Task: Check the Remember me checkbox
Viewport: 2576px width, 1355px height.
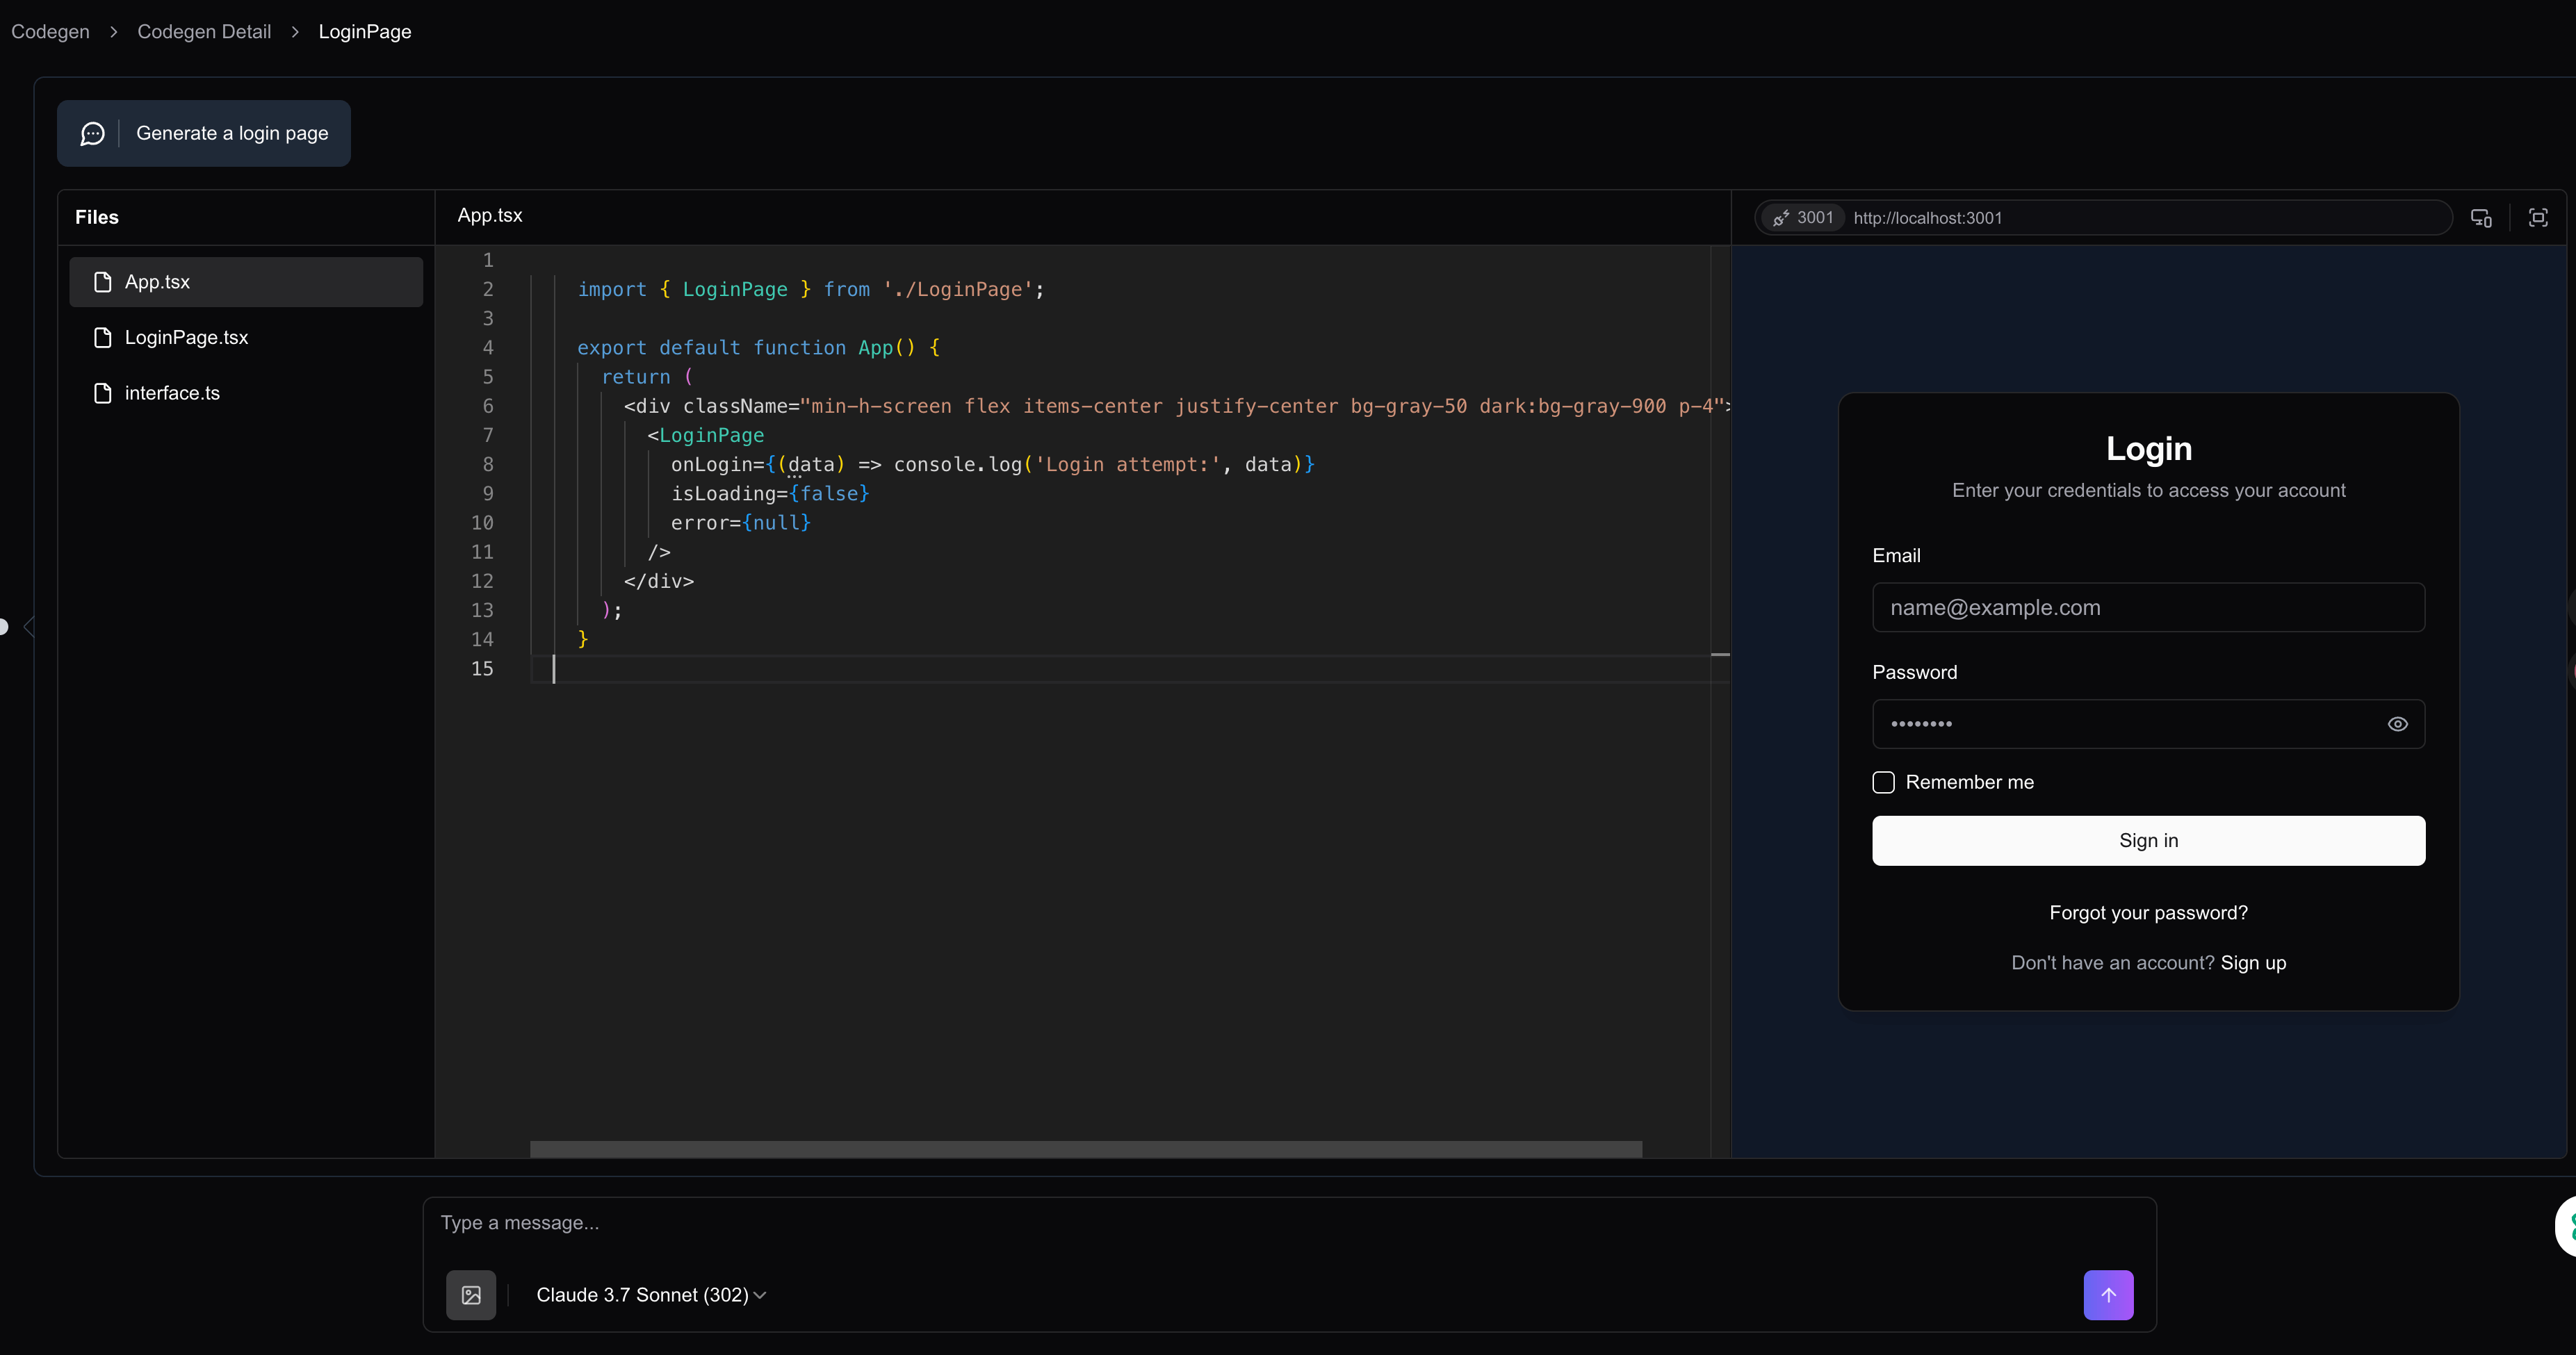Action: (x=1883, y=782)
